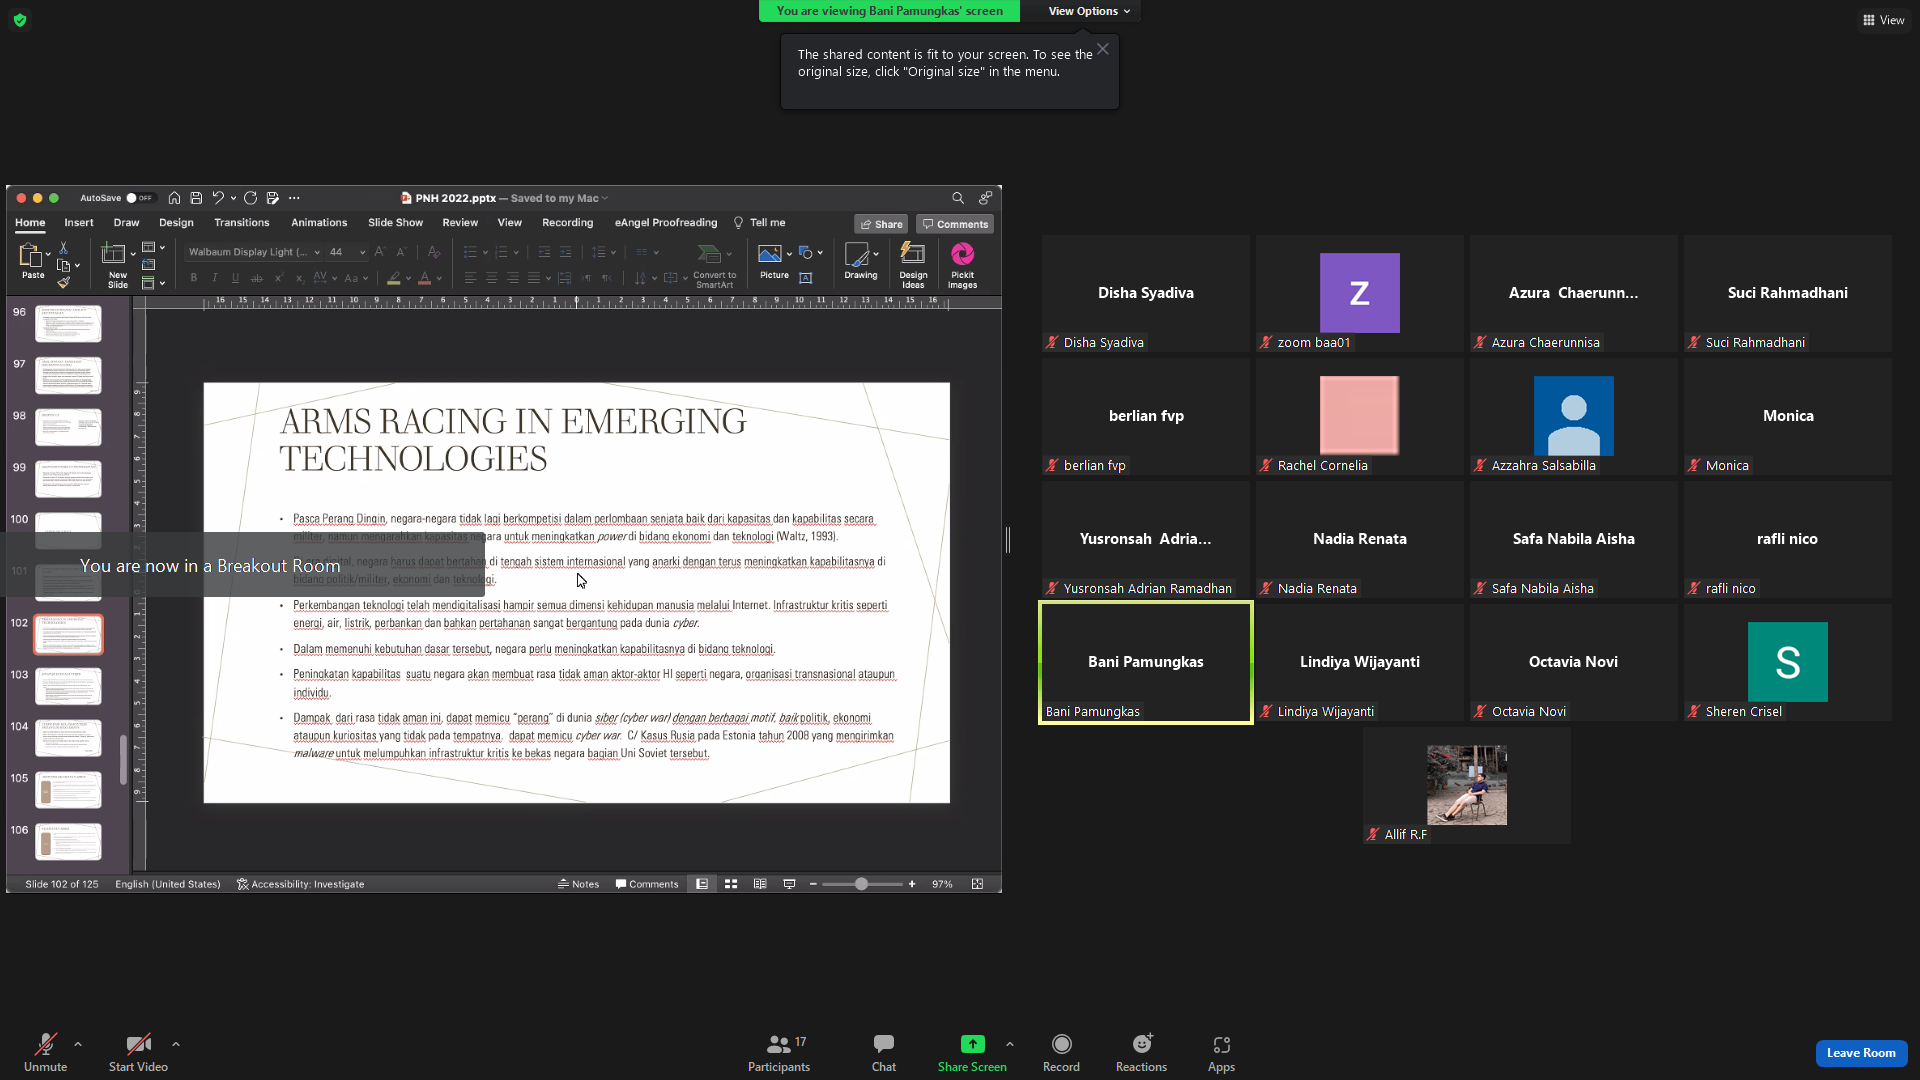This screenshot has width=1920, height=1080.
Task: Expand audio options arrow next to Unmute
Action: 78,1044
